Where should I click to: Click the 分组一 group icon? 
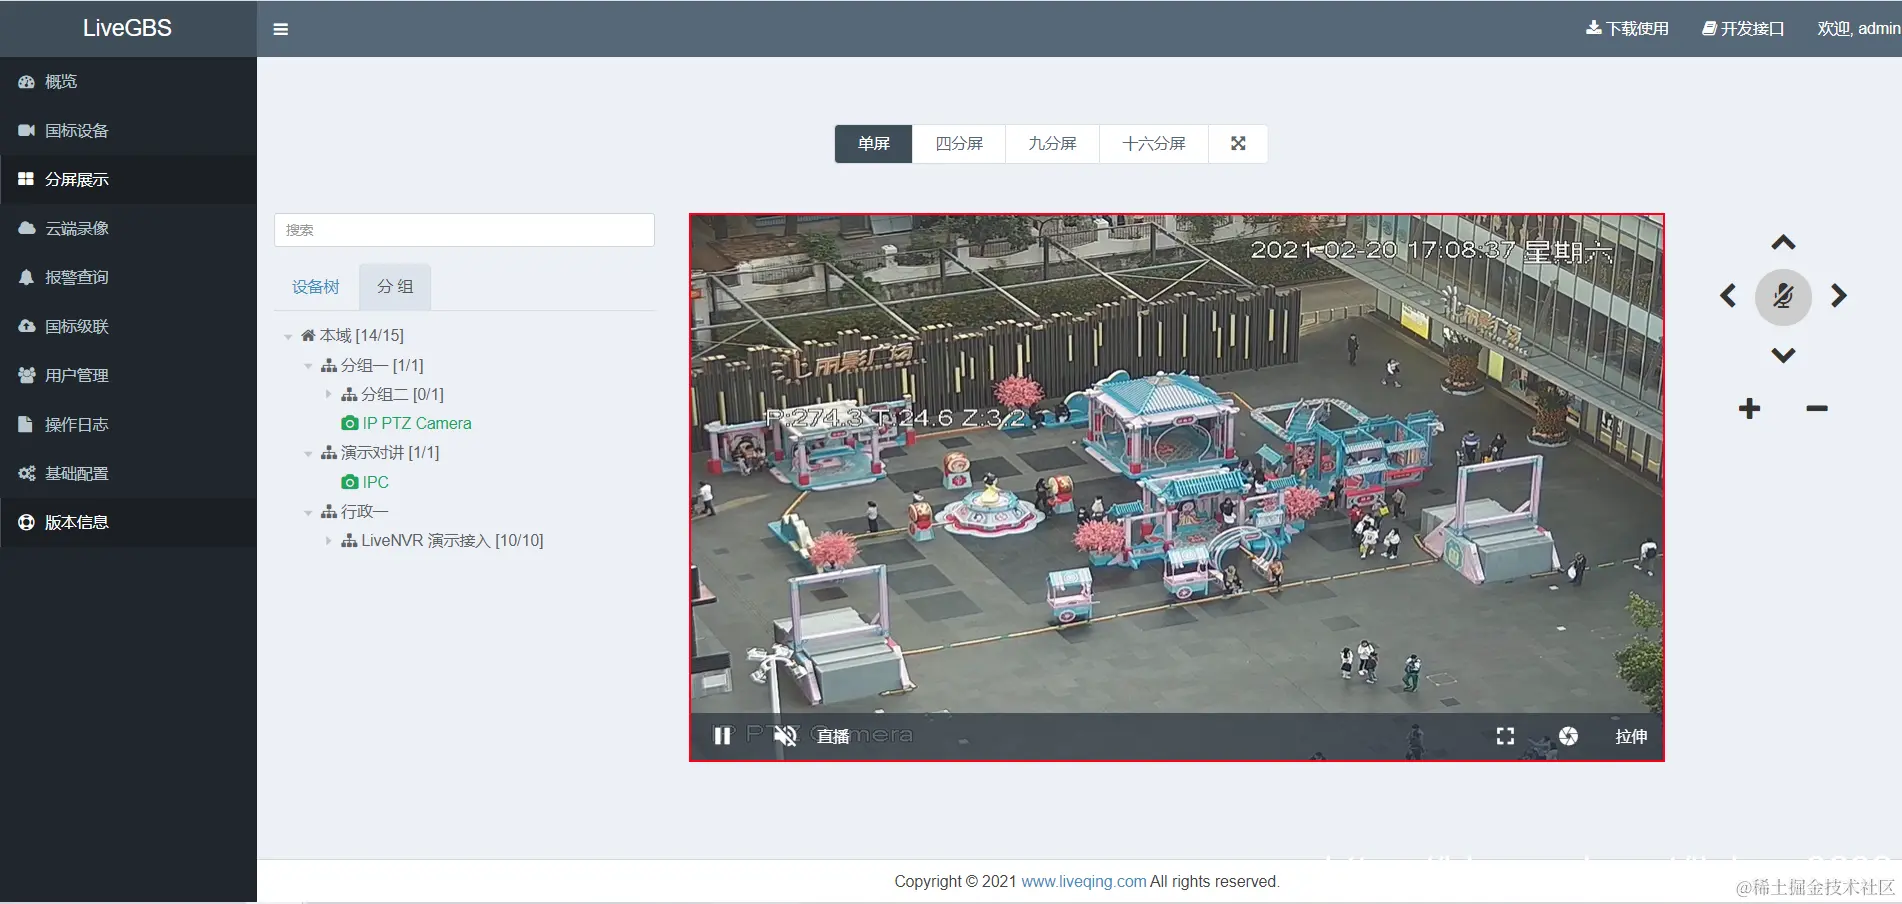pyautogui.click(x=329, y=366)
